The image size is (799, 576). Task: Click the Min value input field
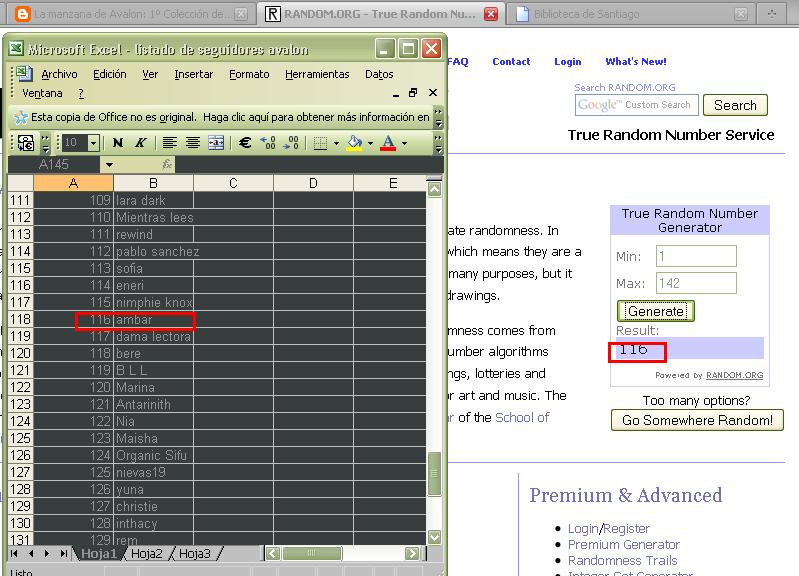696,256
